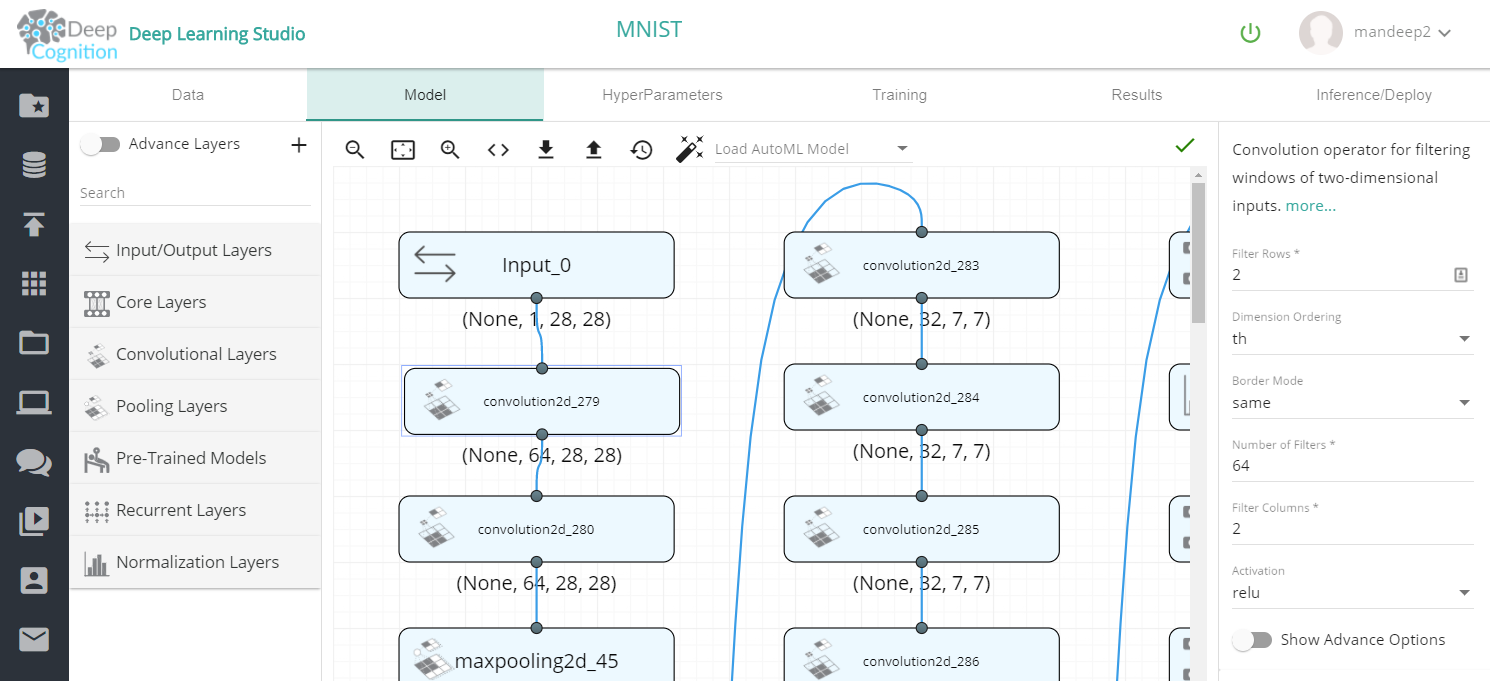Screen dimensions: 1490x681
Task: Click the upload arrow icon in sidebar
Action: [x=34, y=224]
